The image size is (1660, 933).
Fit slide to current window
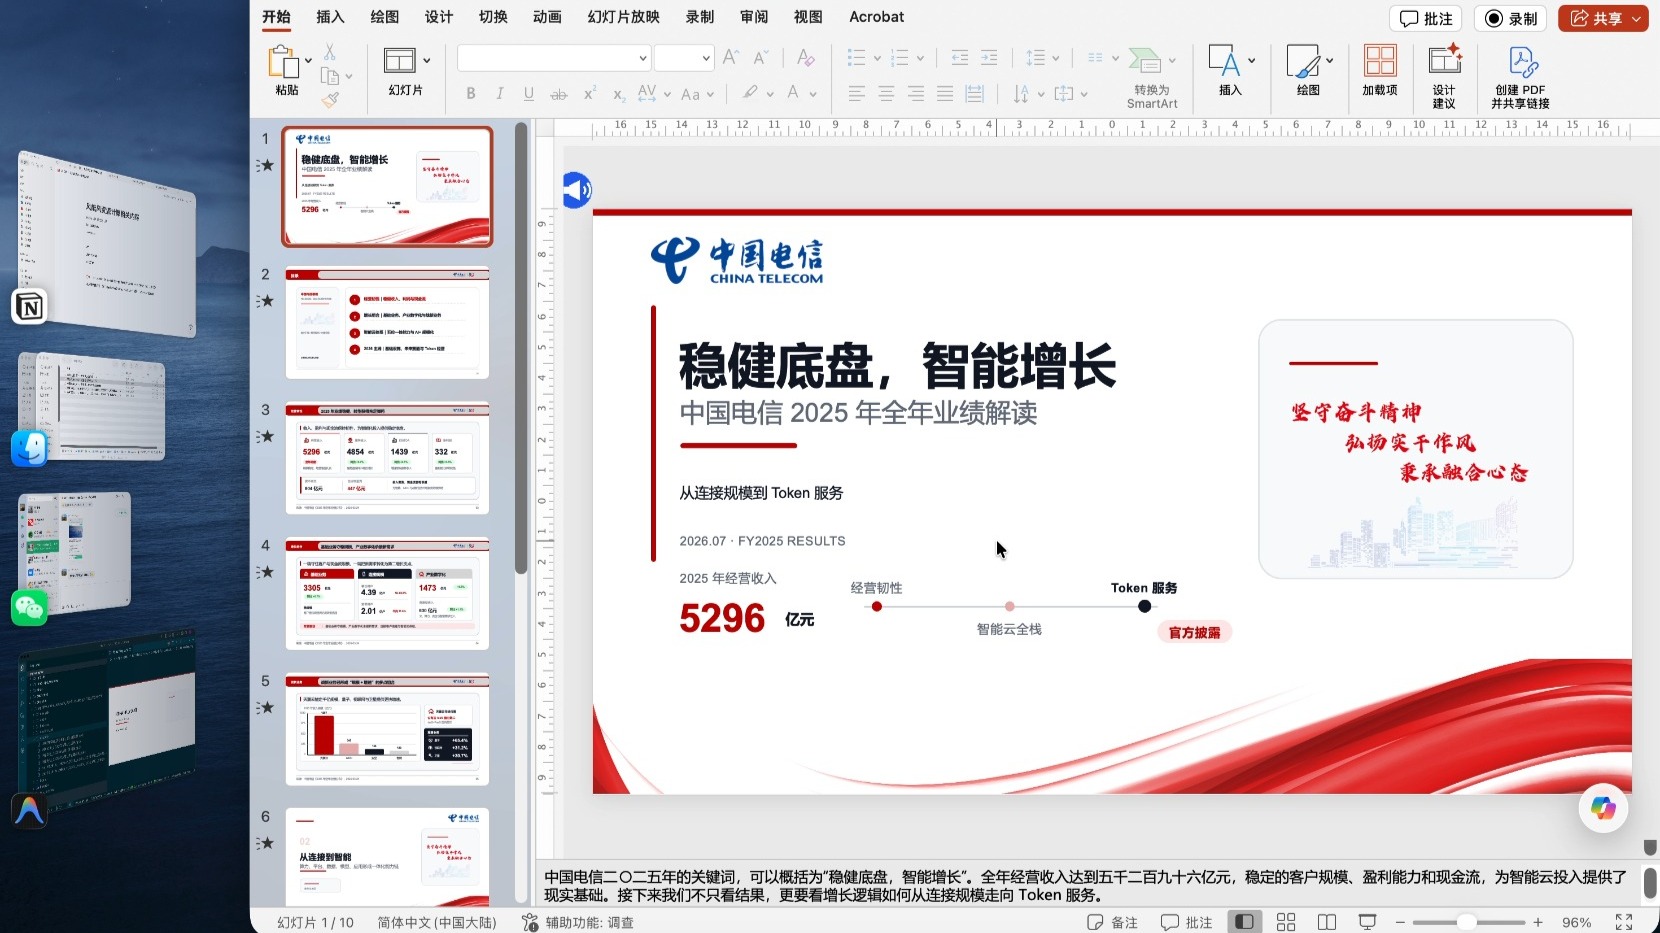coord(1624,922)
